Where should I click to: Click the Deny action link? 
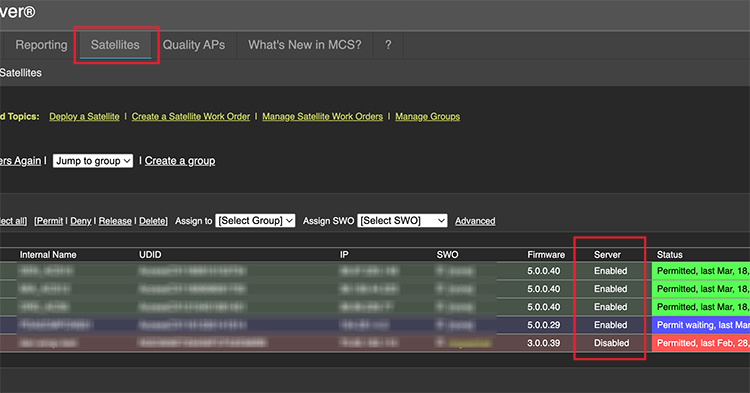point(80,221)
